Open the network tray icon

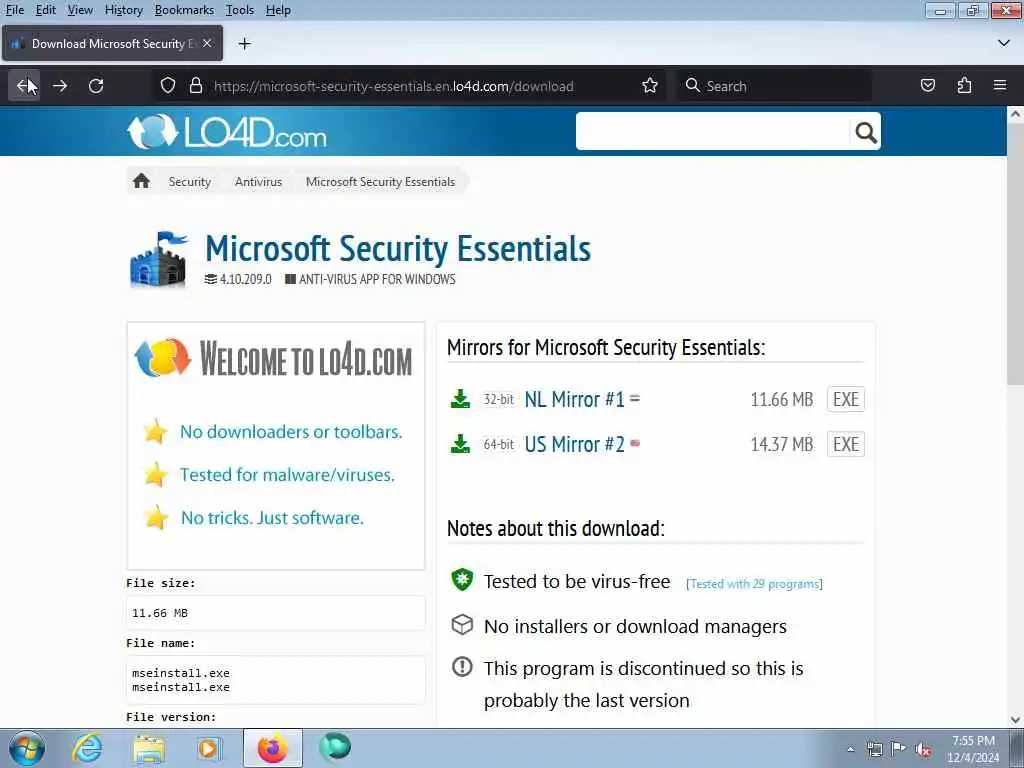[x=874, y=749]
